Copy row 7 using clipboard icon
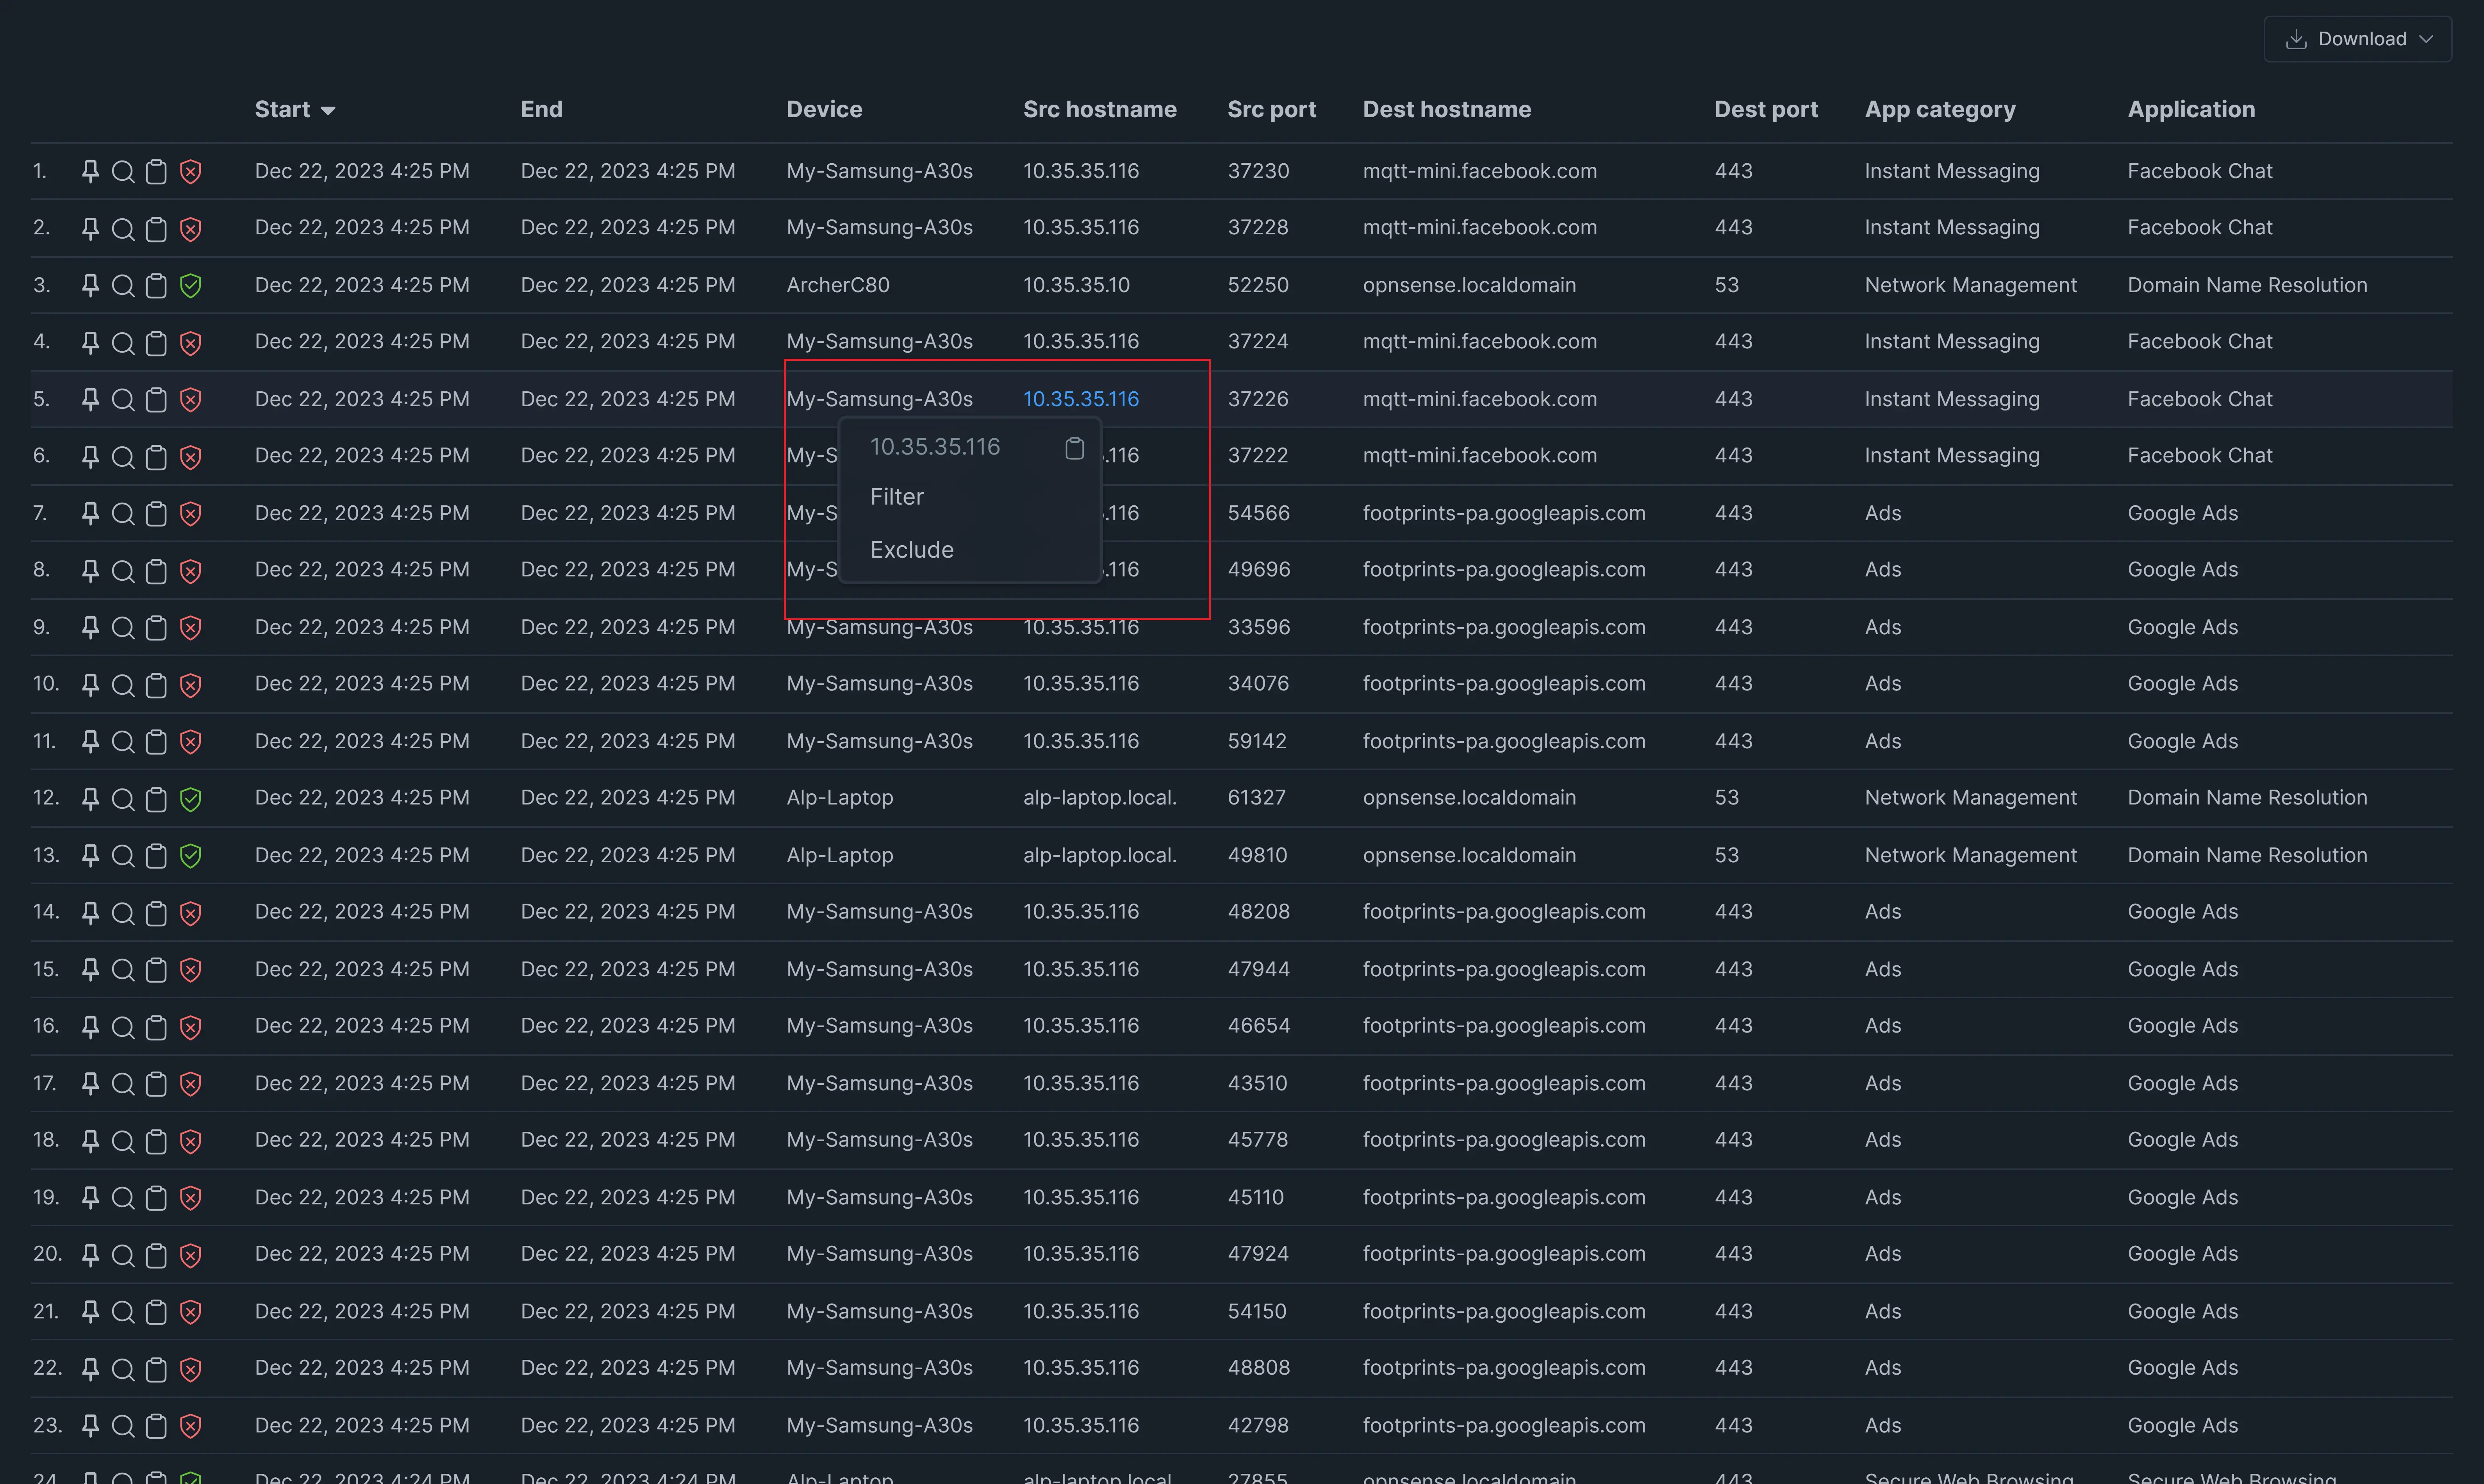This screenshot has height=1484, width=2484. pos(156,513)
